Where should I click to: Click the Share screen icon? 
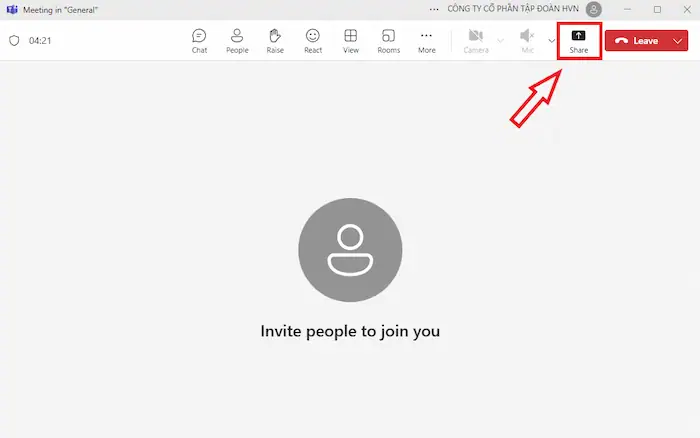[x=579, y=36]
